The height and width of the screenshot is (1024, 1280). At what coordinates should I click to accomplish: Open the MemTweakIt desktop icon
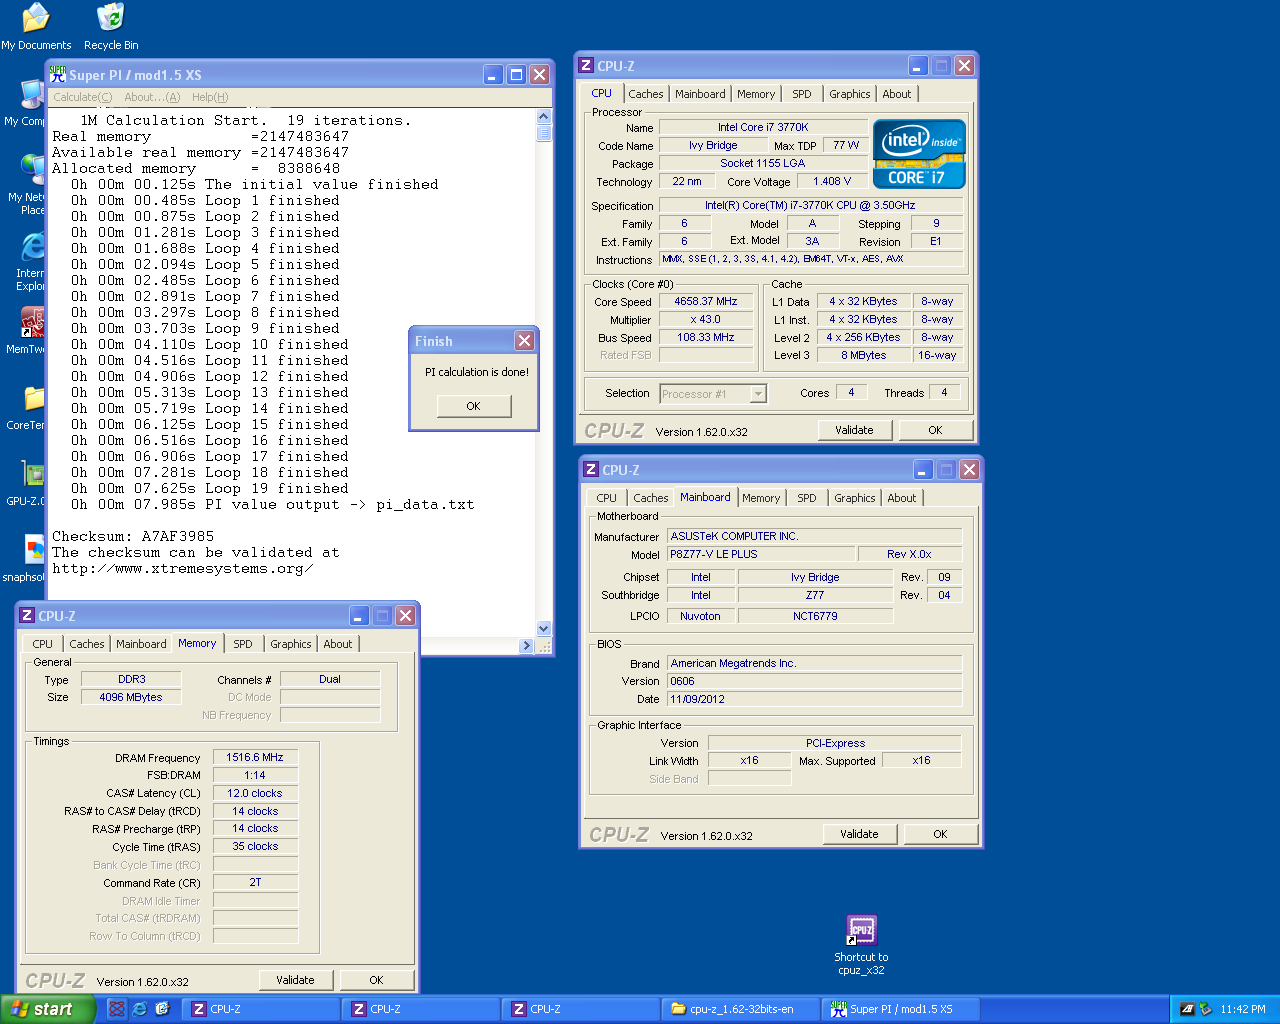point(32,331)
